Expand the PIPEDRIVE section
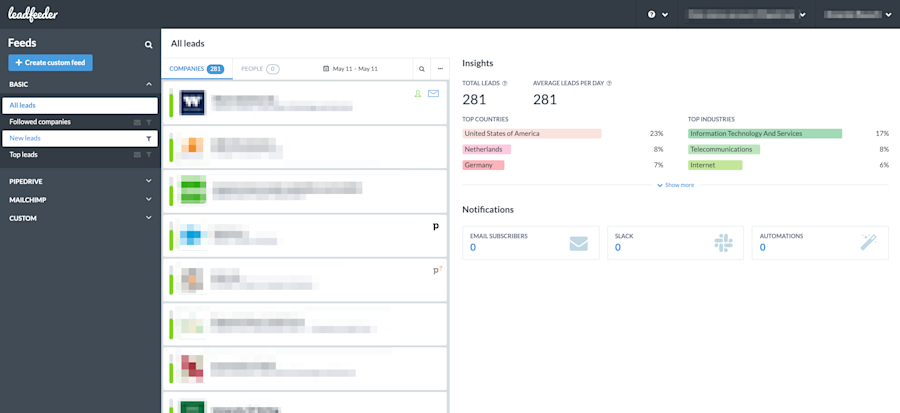The height and width of the screenshot is (413, 900). [80, 181]
